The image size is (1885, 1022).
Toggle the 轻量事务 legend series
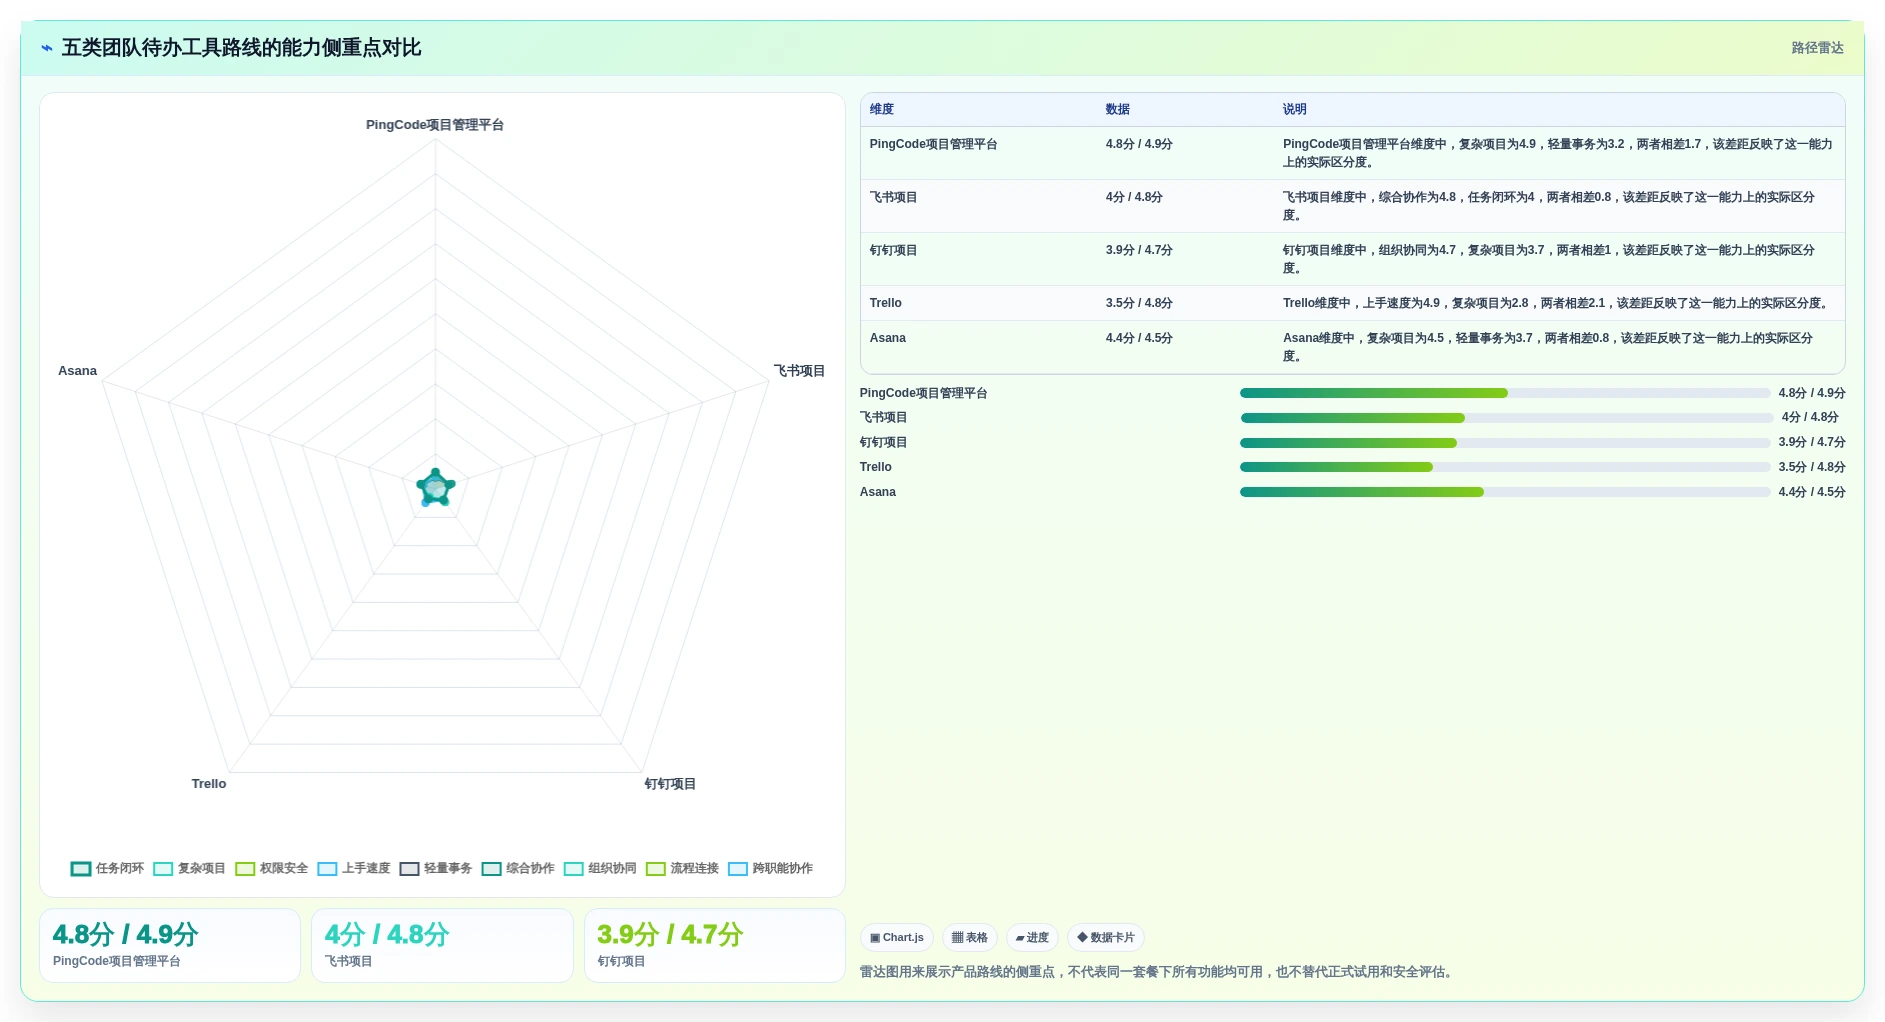pos(435,868)
